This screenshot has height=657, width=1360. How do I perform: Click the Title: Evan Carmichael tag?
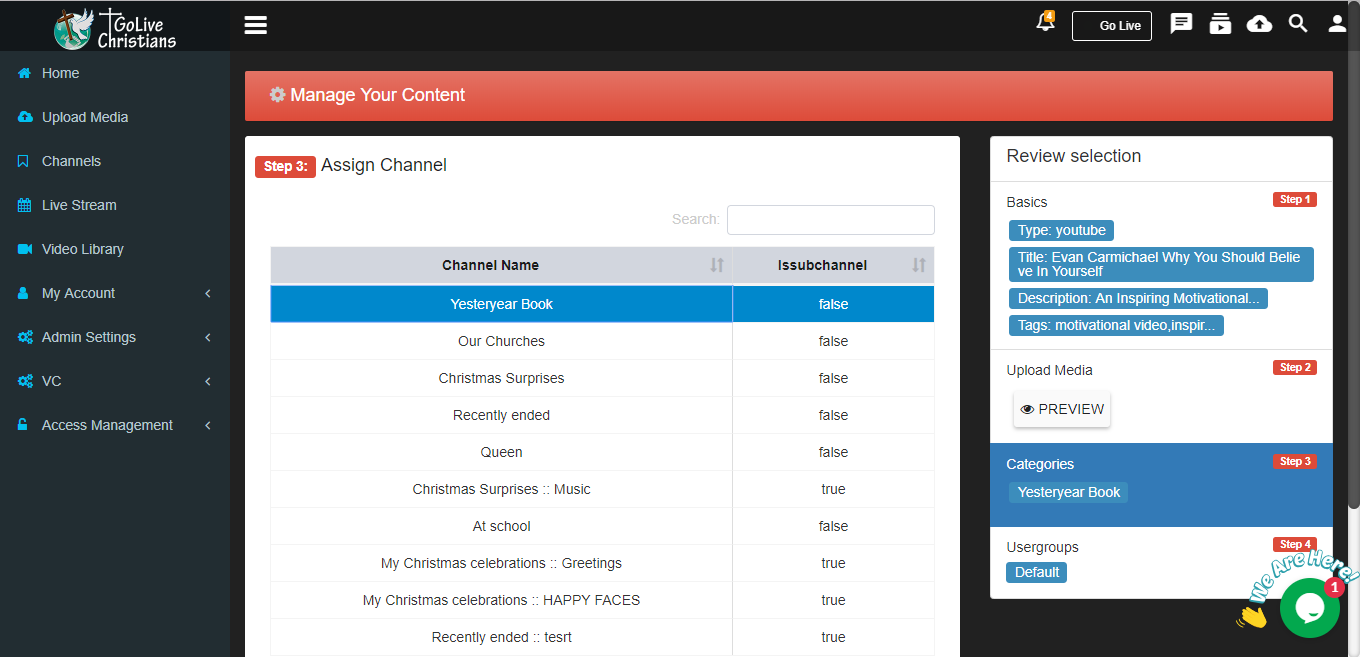1161,264
